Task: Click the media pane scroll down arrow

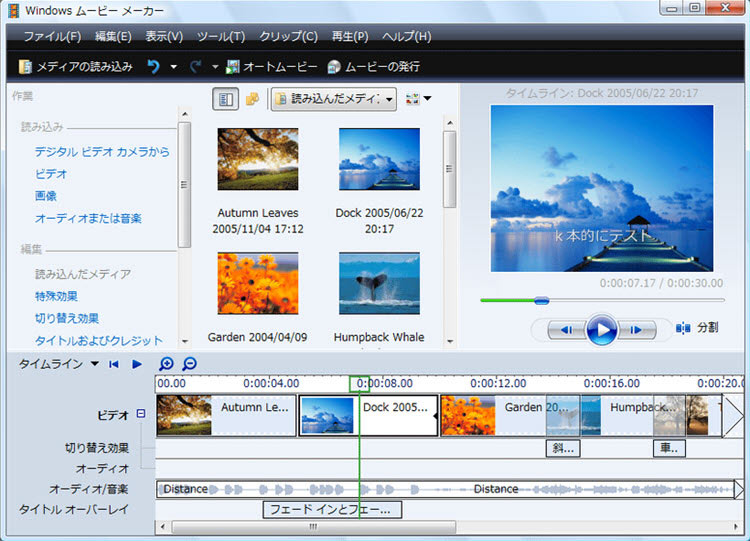Action: [450, 342]
